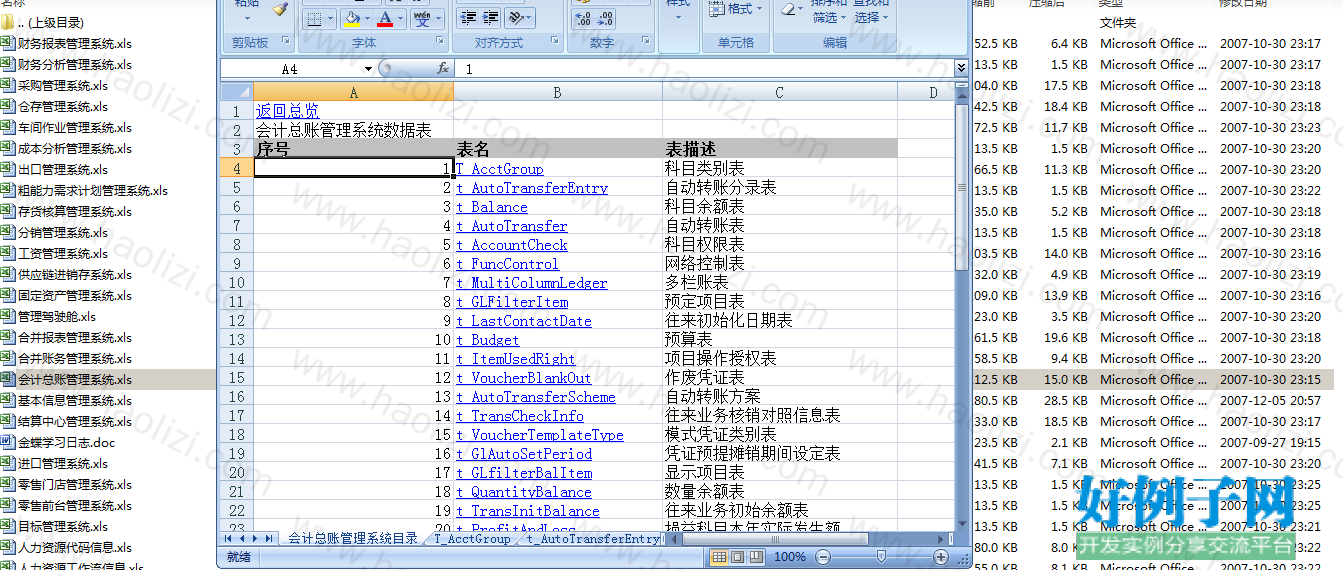Click the phonetic guide wén icon
1343x570 pixels.
[422, 18]
